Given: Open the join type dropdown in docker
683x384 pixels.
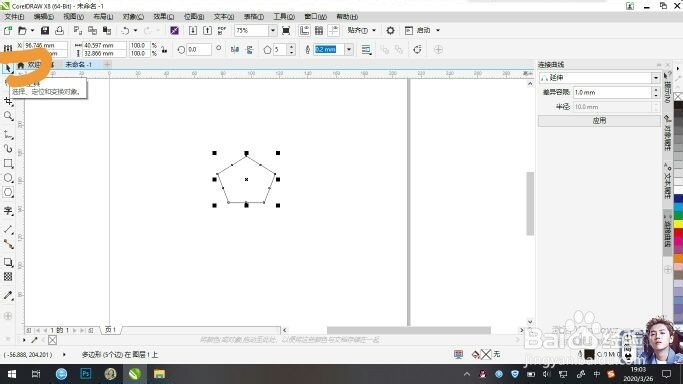Looking at the screenshot, I should [x=656, y=78].
